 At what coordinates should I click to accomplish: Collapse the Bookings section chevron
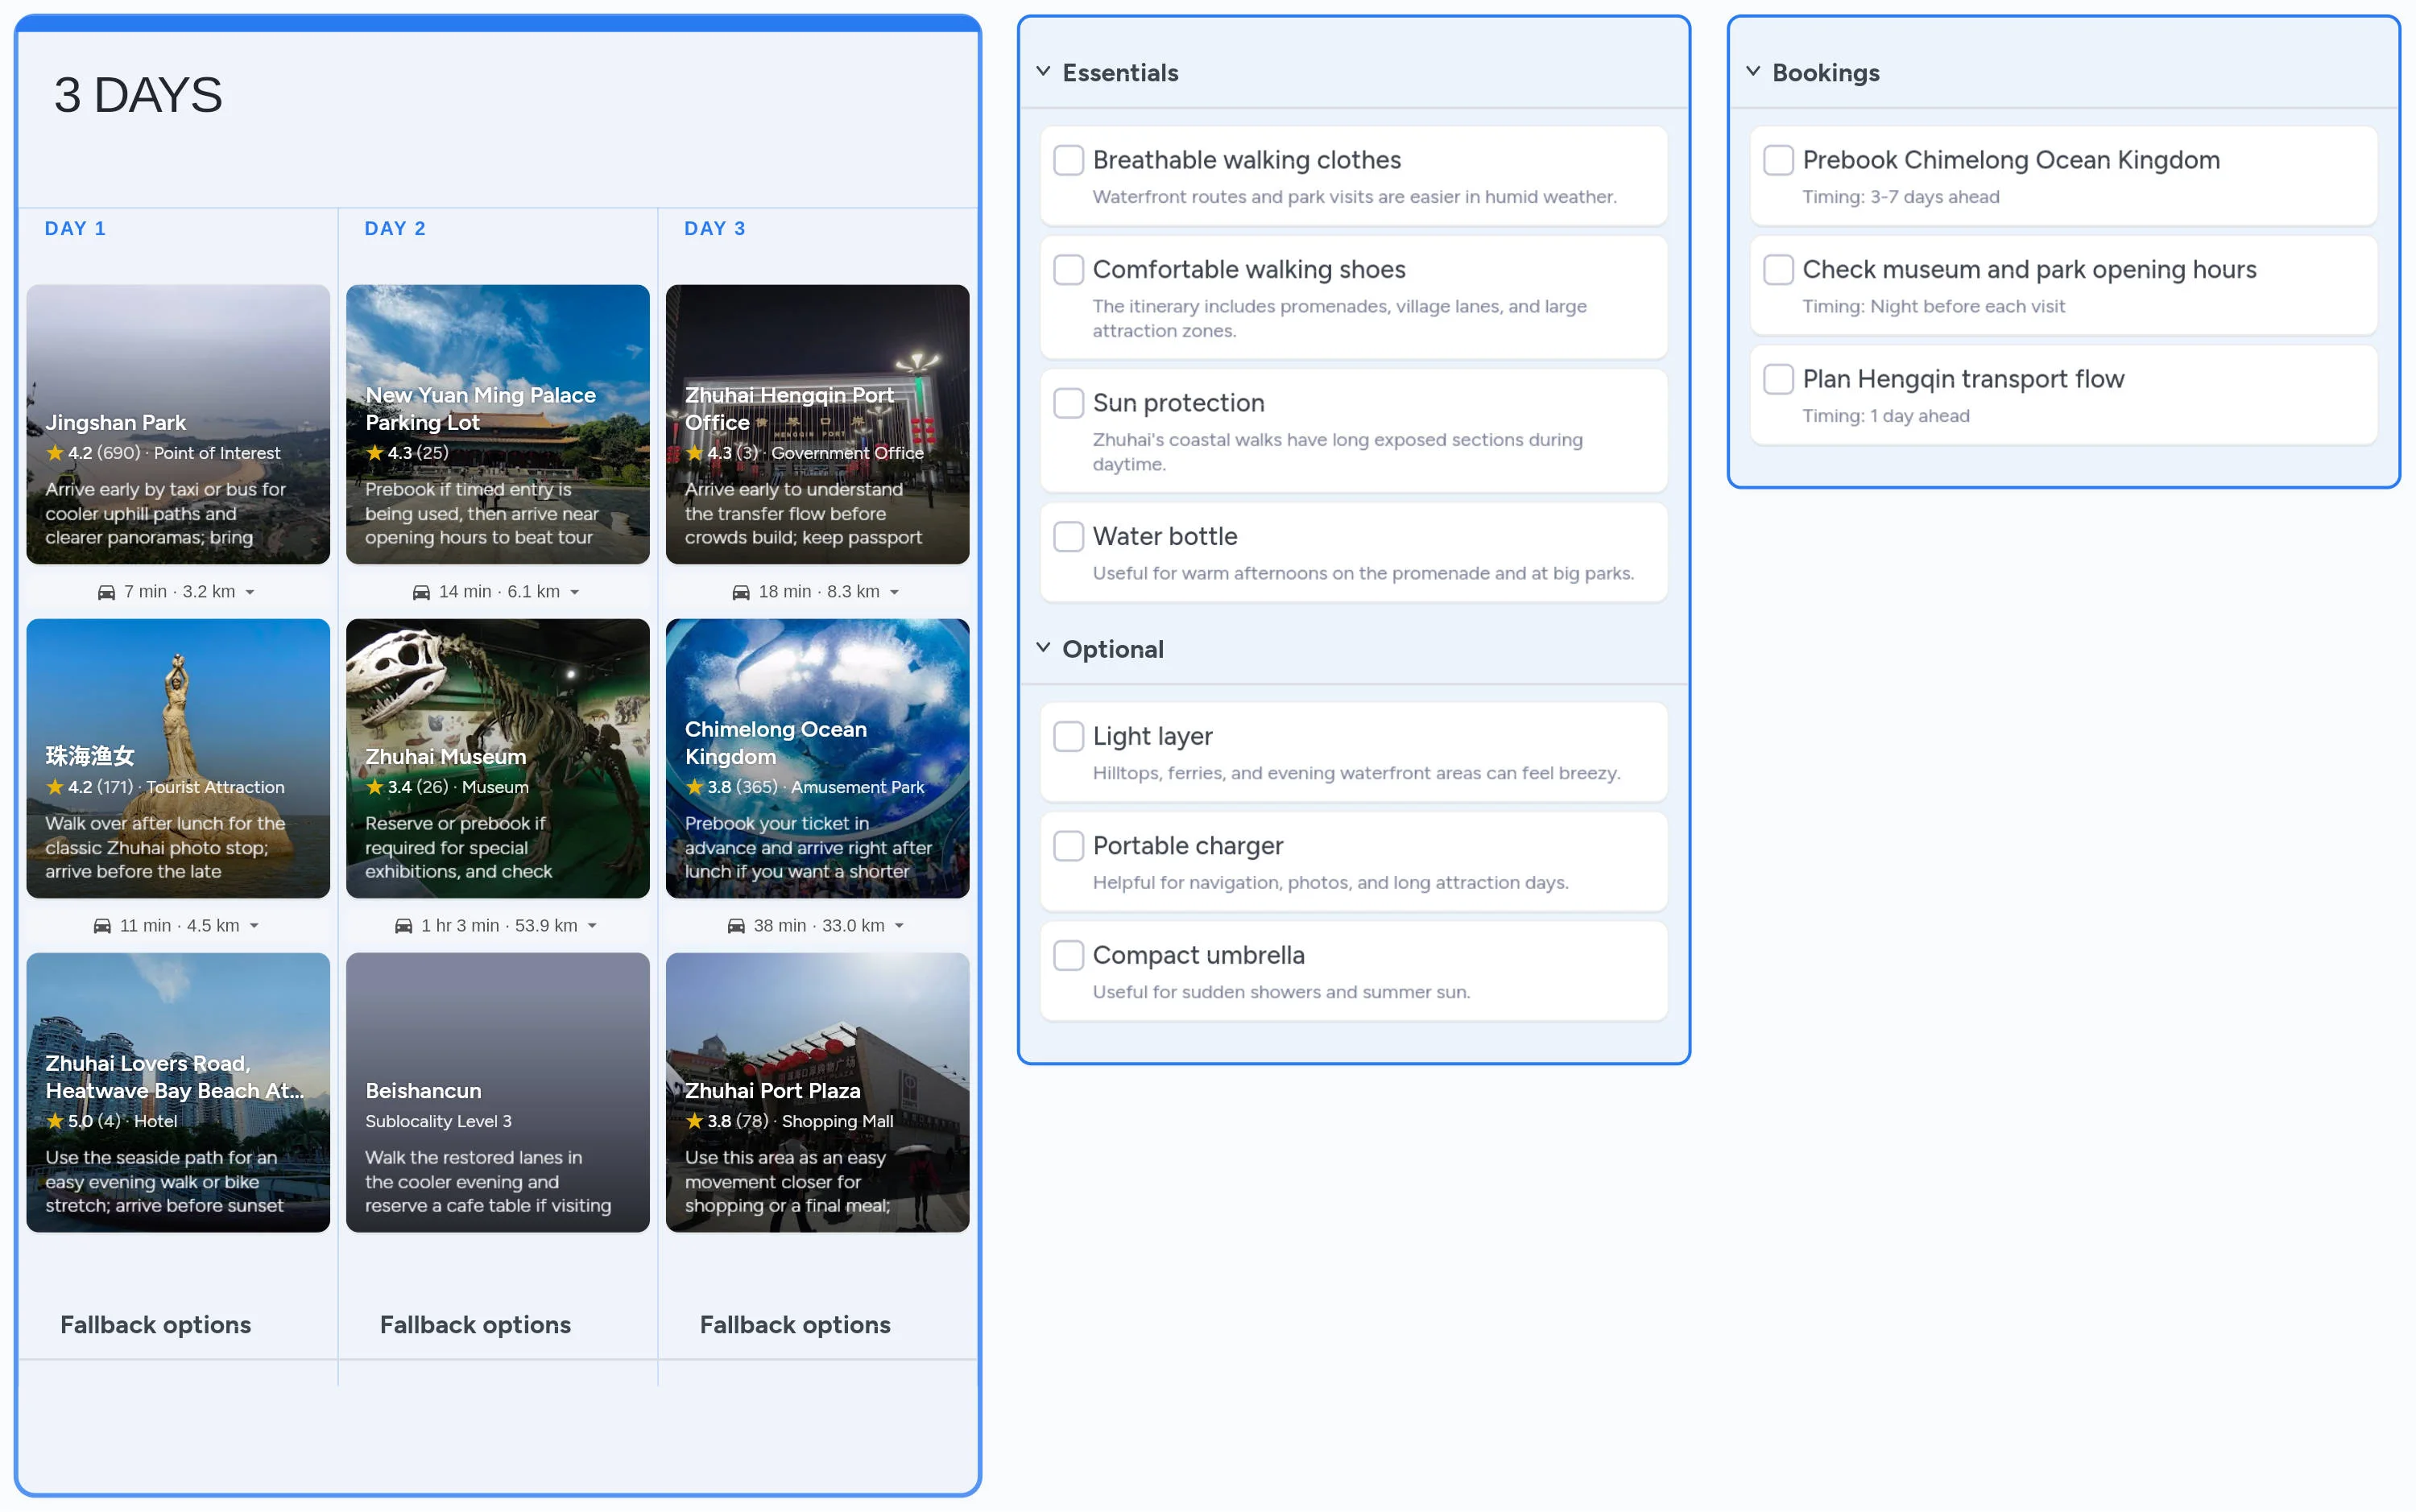1752,72
